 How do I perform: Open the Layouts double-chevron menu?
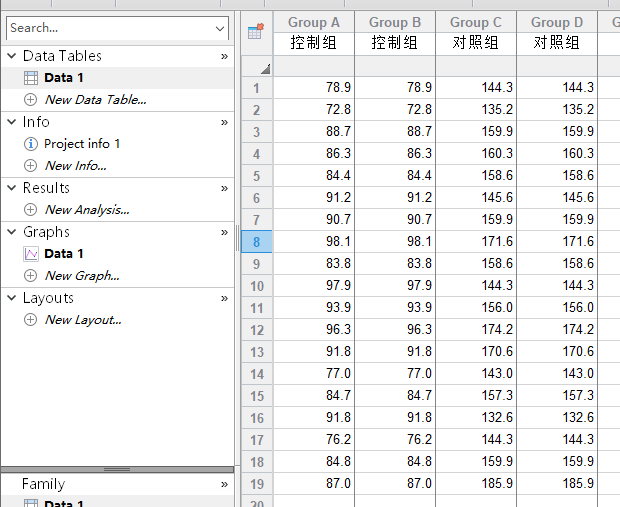224,299
